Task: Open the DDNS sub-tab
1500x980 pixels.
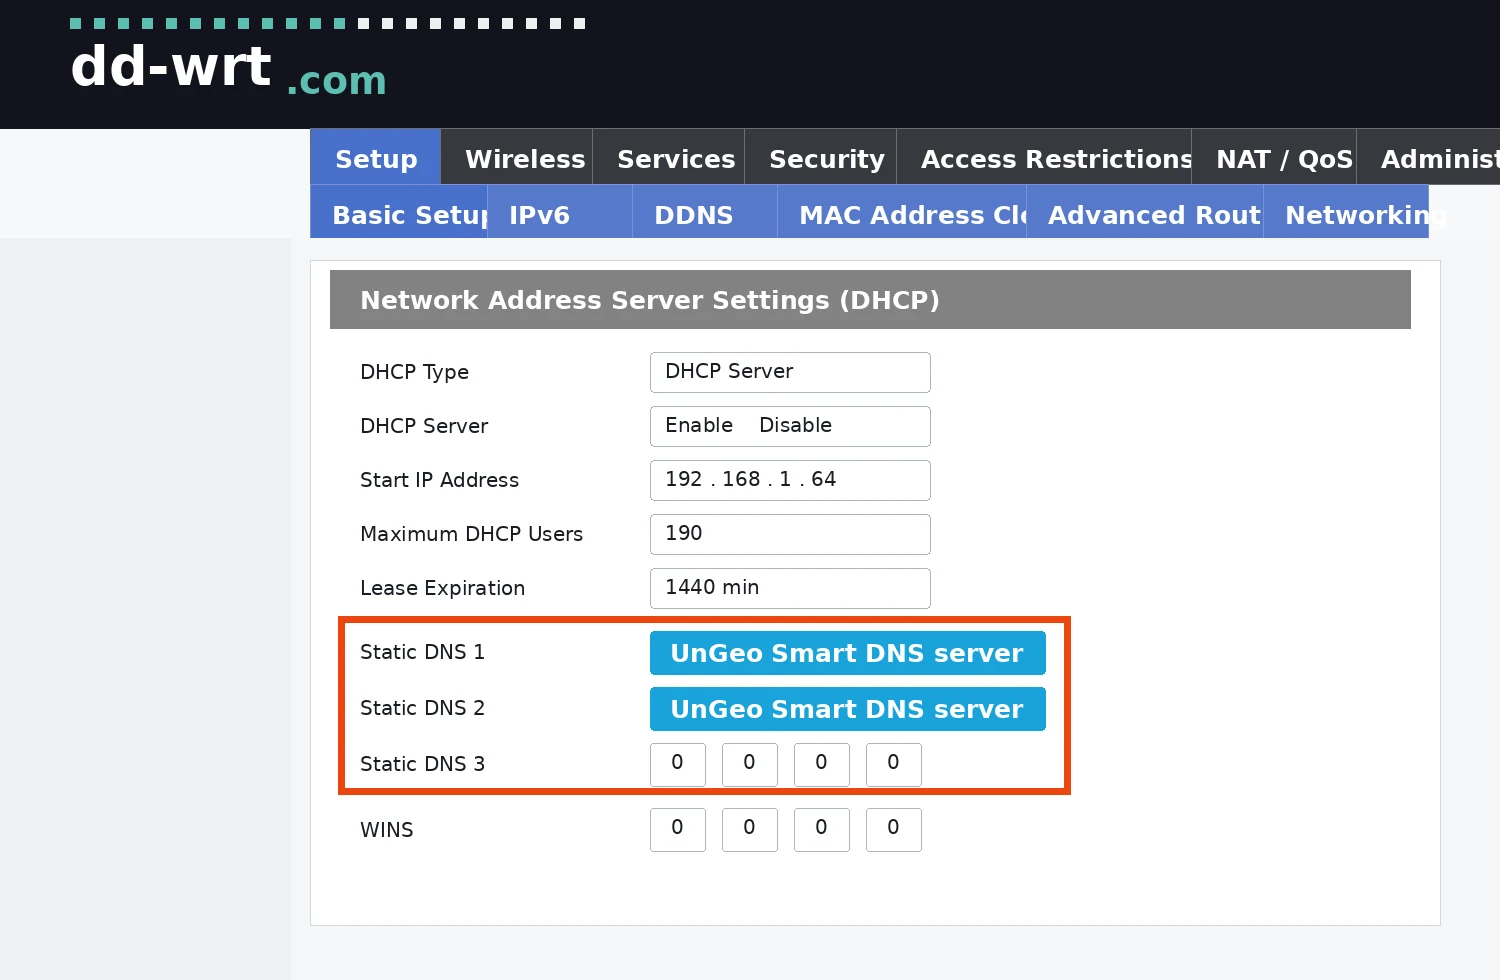Action: coord(705,212)
